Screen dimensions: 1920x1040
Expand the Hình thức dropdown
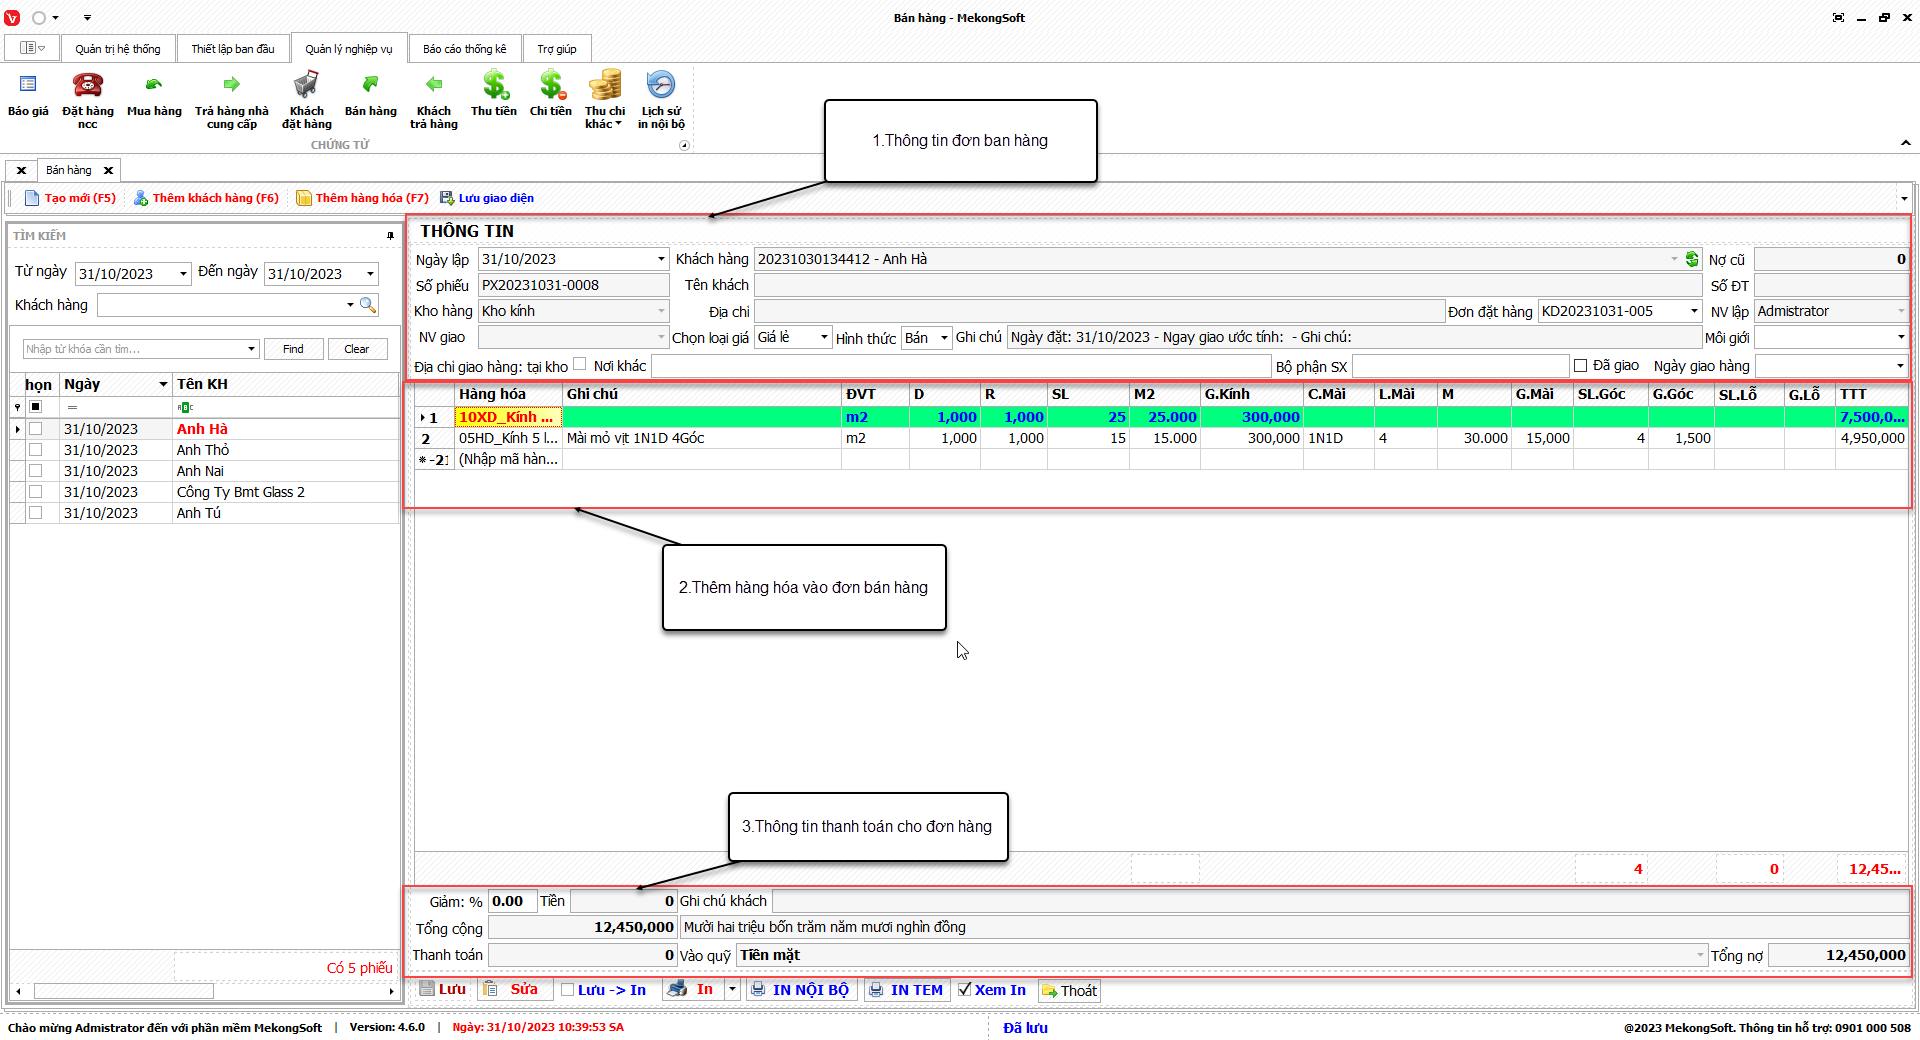[944, 338]
